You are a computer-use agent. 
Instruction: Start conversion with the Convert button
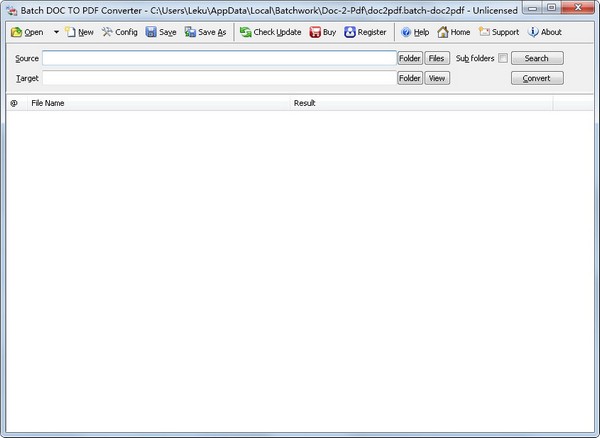pos(537,78)
